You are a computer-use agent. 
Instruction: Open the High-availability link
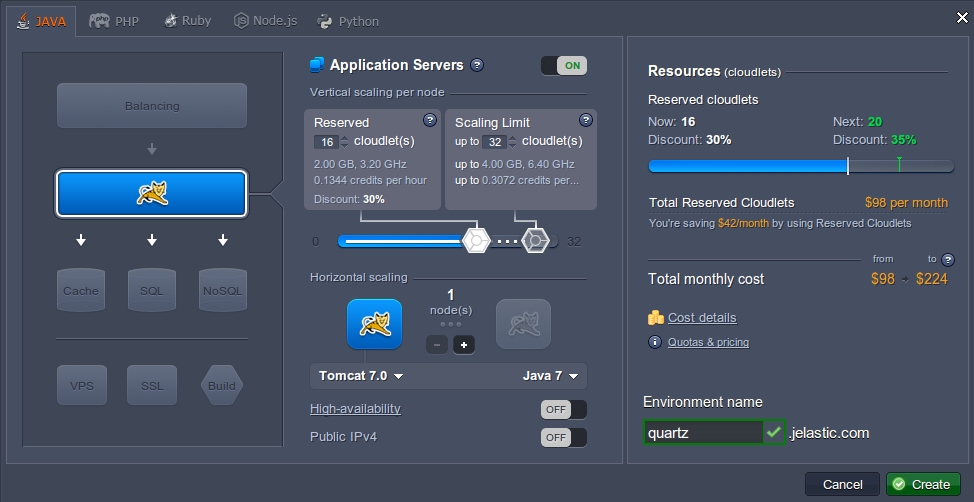355,409
